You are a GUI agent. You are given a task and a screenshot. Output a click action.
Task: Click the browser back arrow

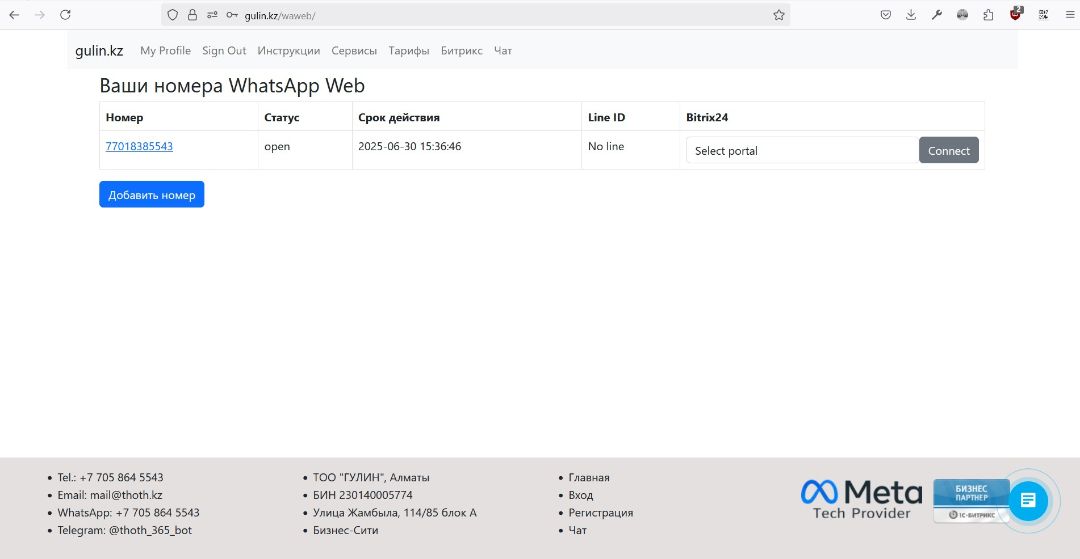point(14,15)
